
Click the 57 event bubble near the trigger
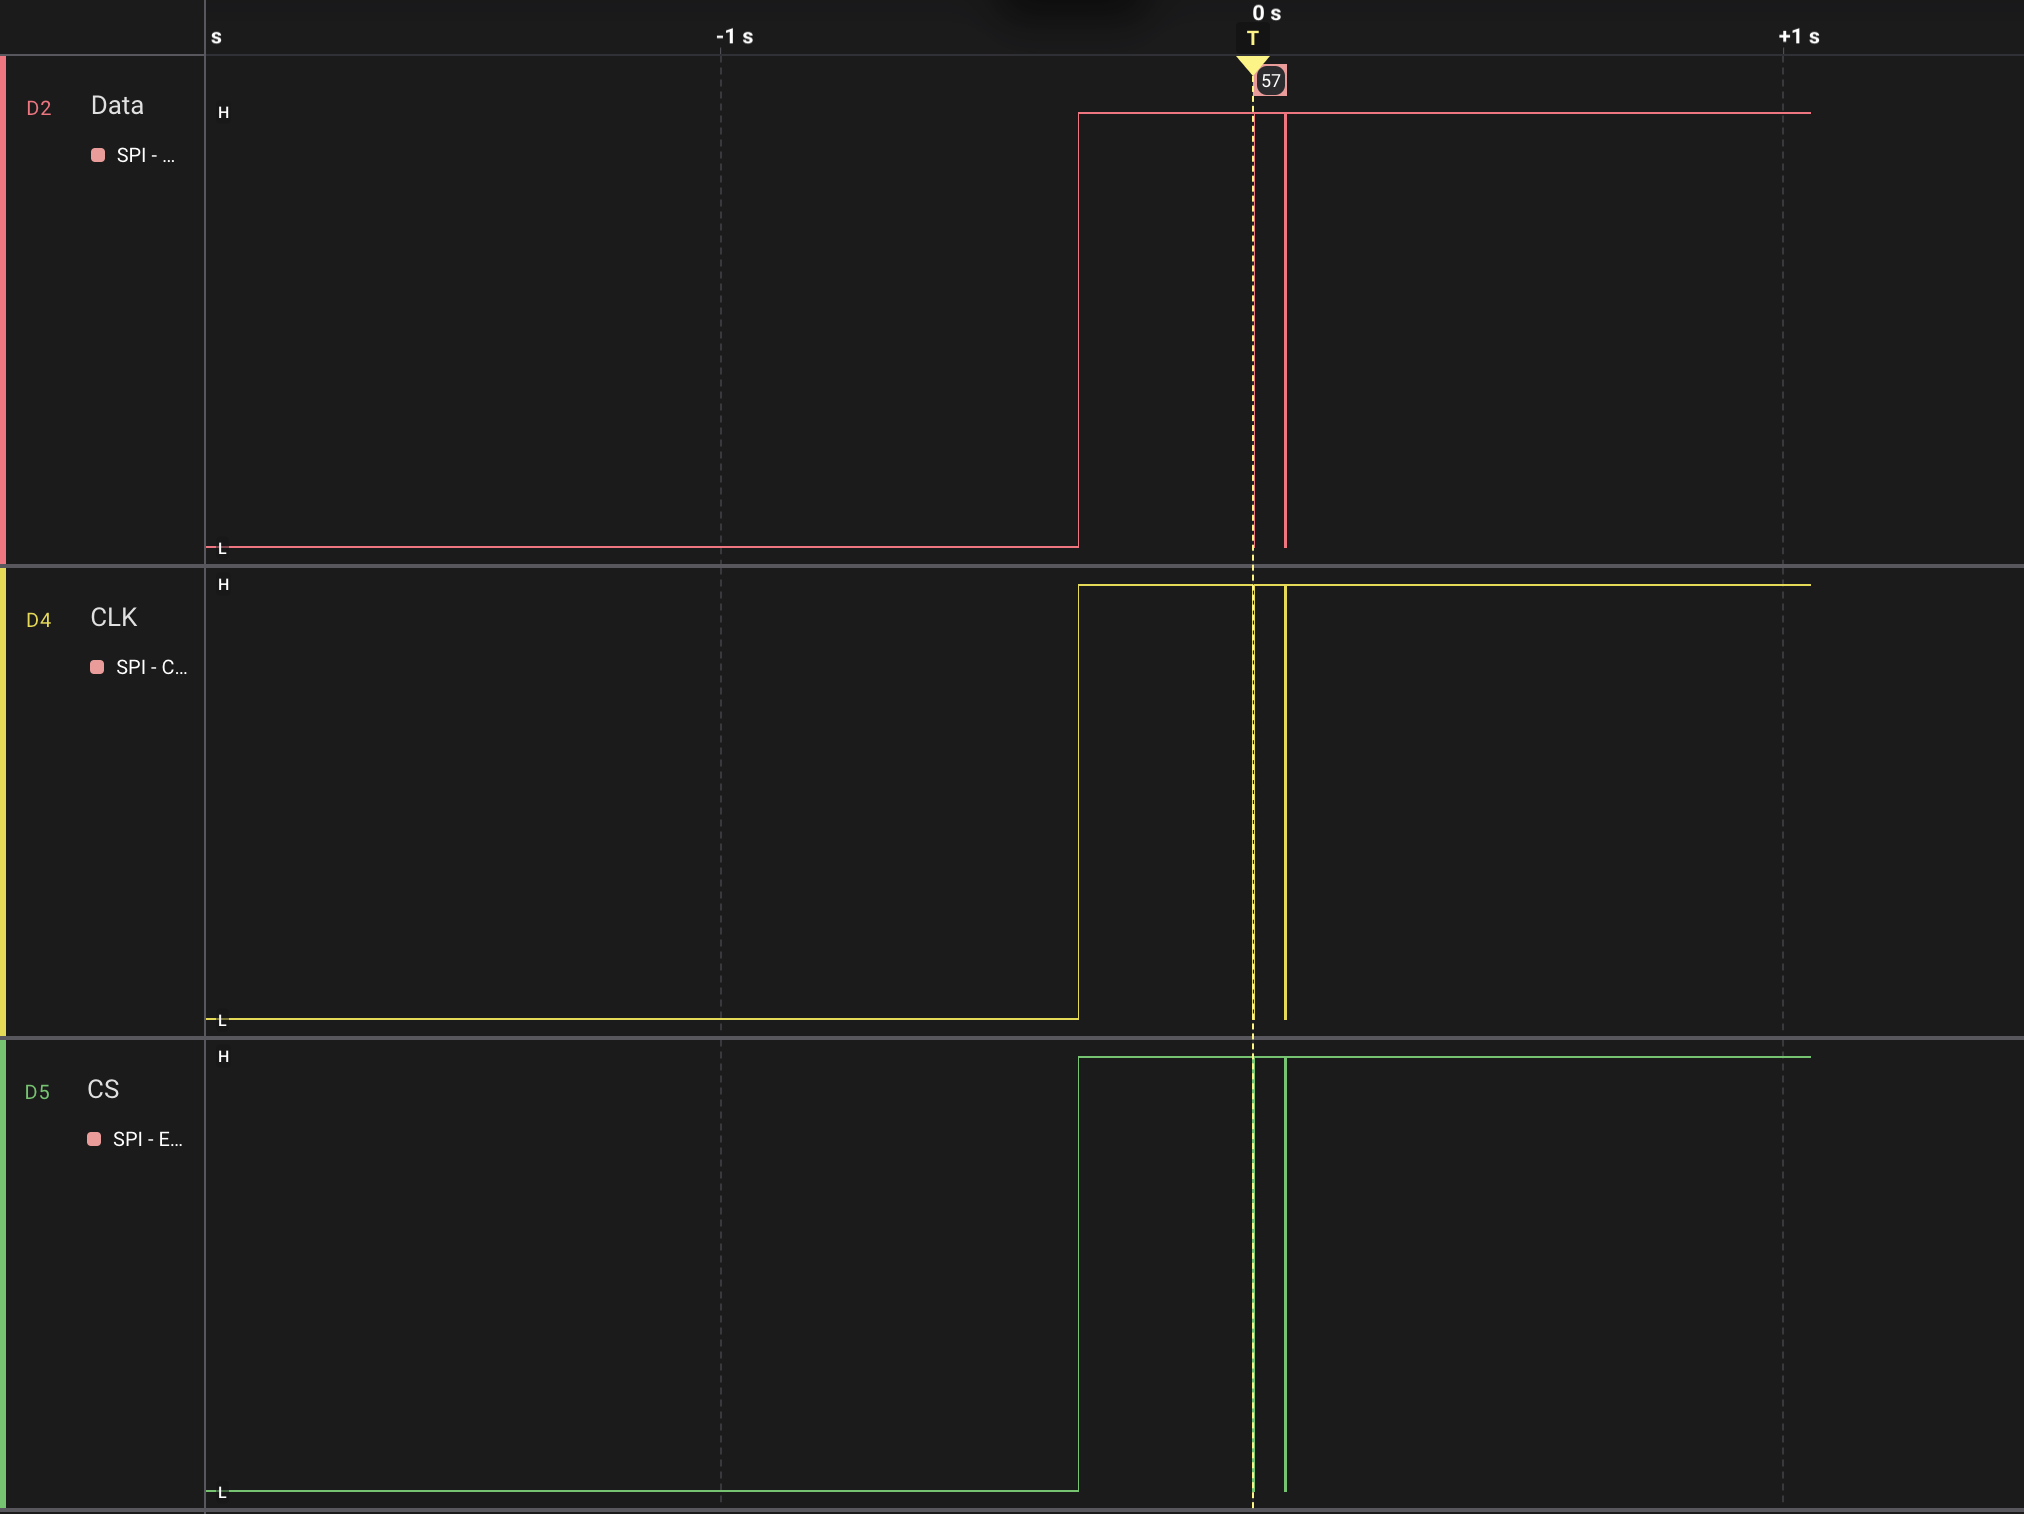(1272, 81)
